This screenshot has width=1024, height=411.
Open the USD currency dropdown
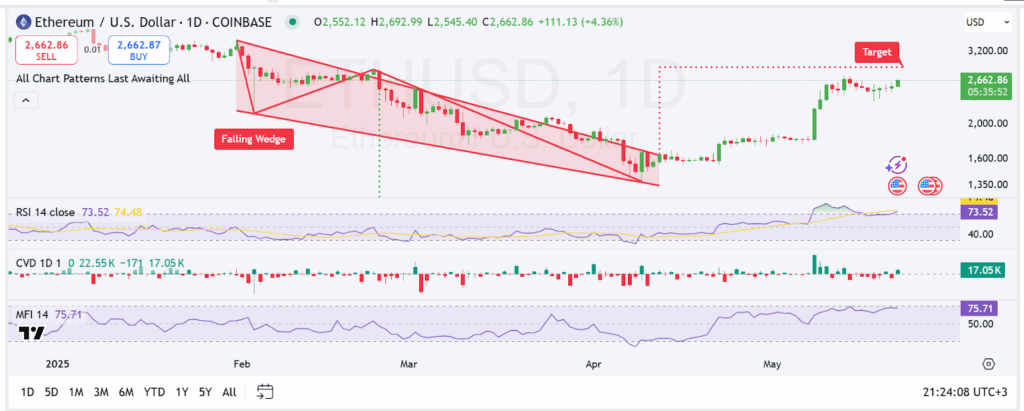(x=988, y=22)
